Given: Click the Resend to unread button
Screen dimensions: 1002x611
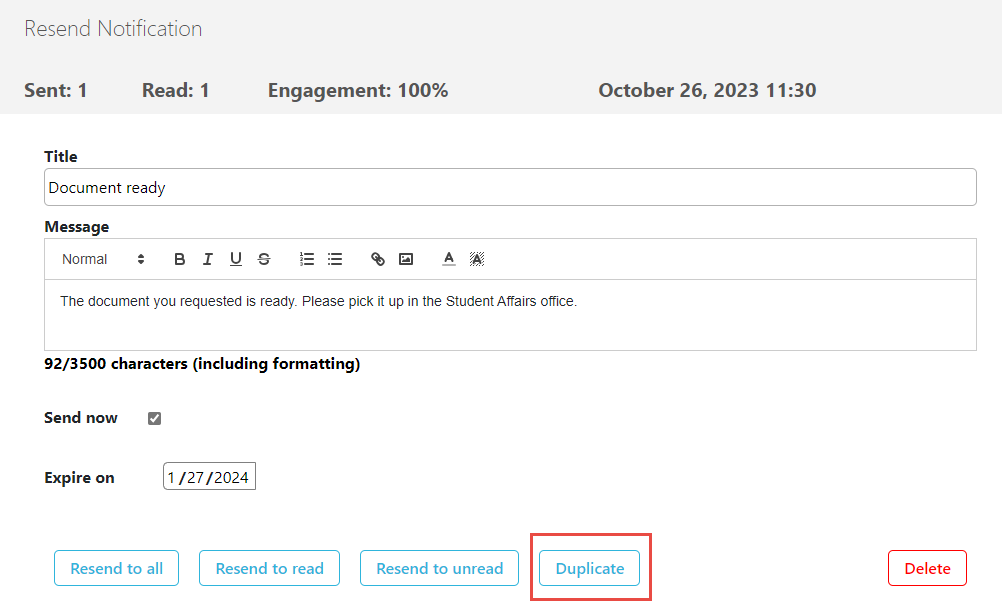Looking at the screenshot, I should (x=439, y=568).
